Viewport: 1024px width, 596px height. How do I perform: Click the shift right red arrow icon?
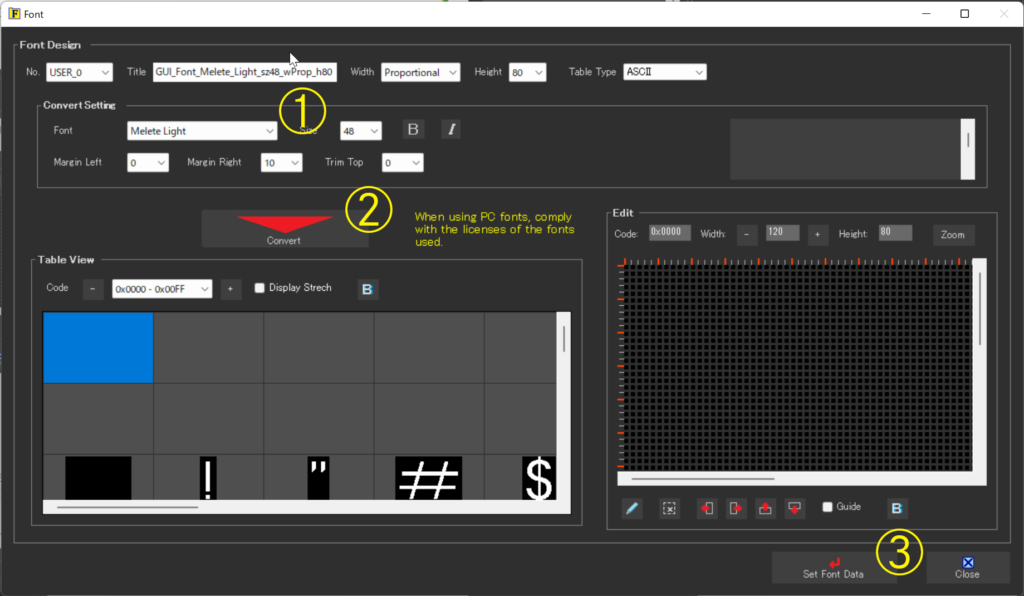(736, 508)
